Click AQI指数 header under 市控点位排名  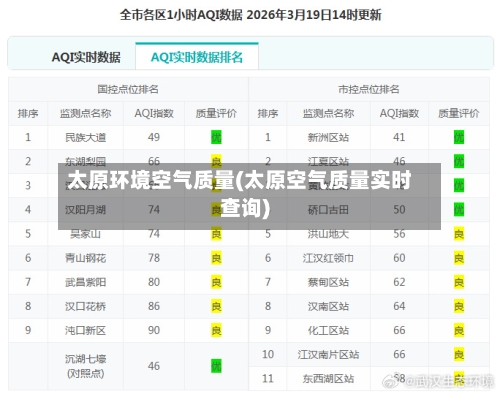[399, 113]
